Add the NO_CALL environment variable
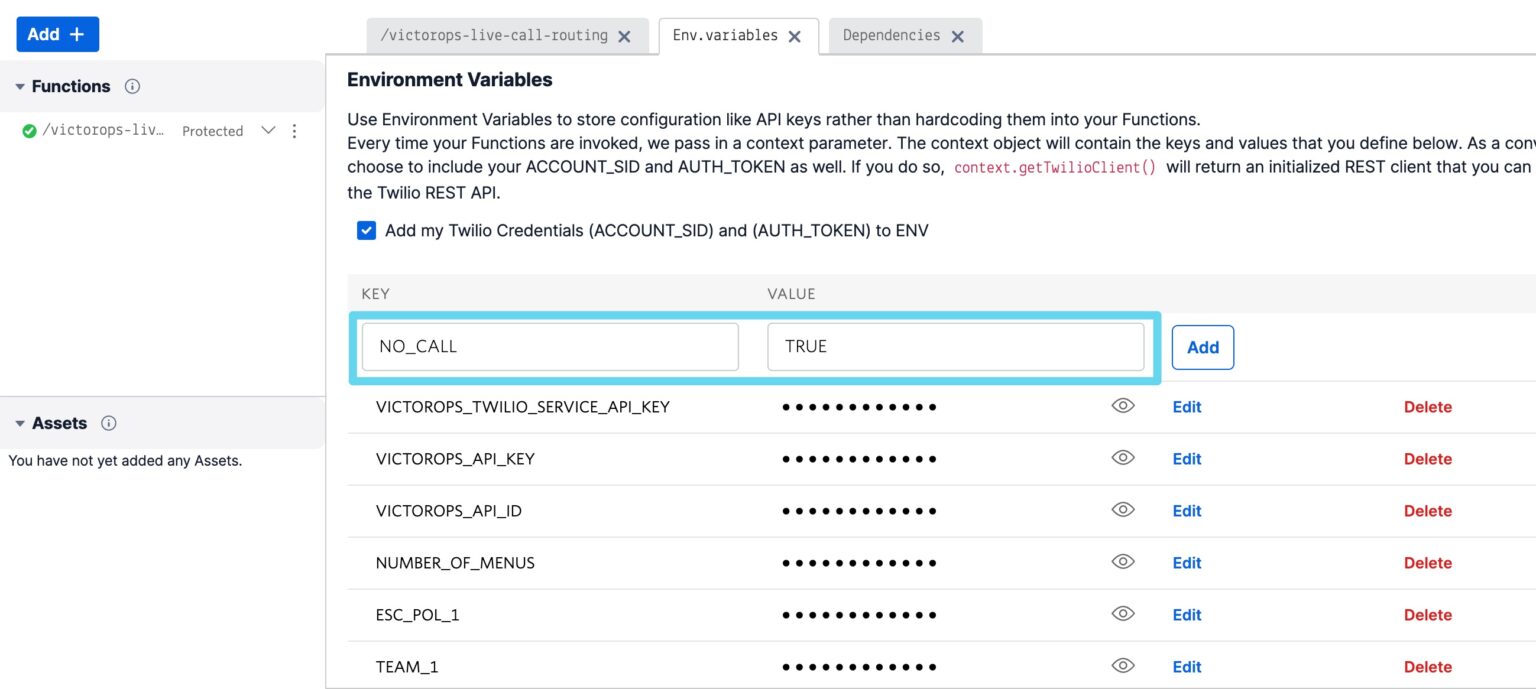 coord(1202,347)
